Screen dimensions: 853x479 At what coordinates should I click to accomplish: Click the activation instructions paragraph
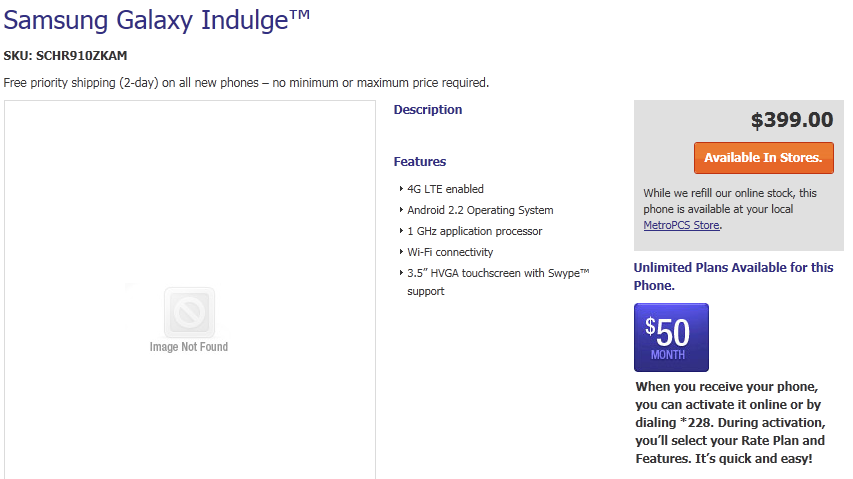pos(731,422)
